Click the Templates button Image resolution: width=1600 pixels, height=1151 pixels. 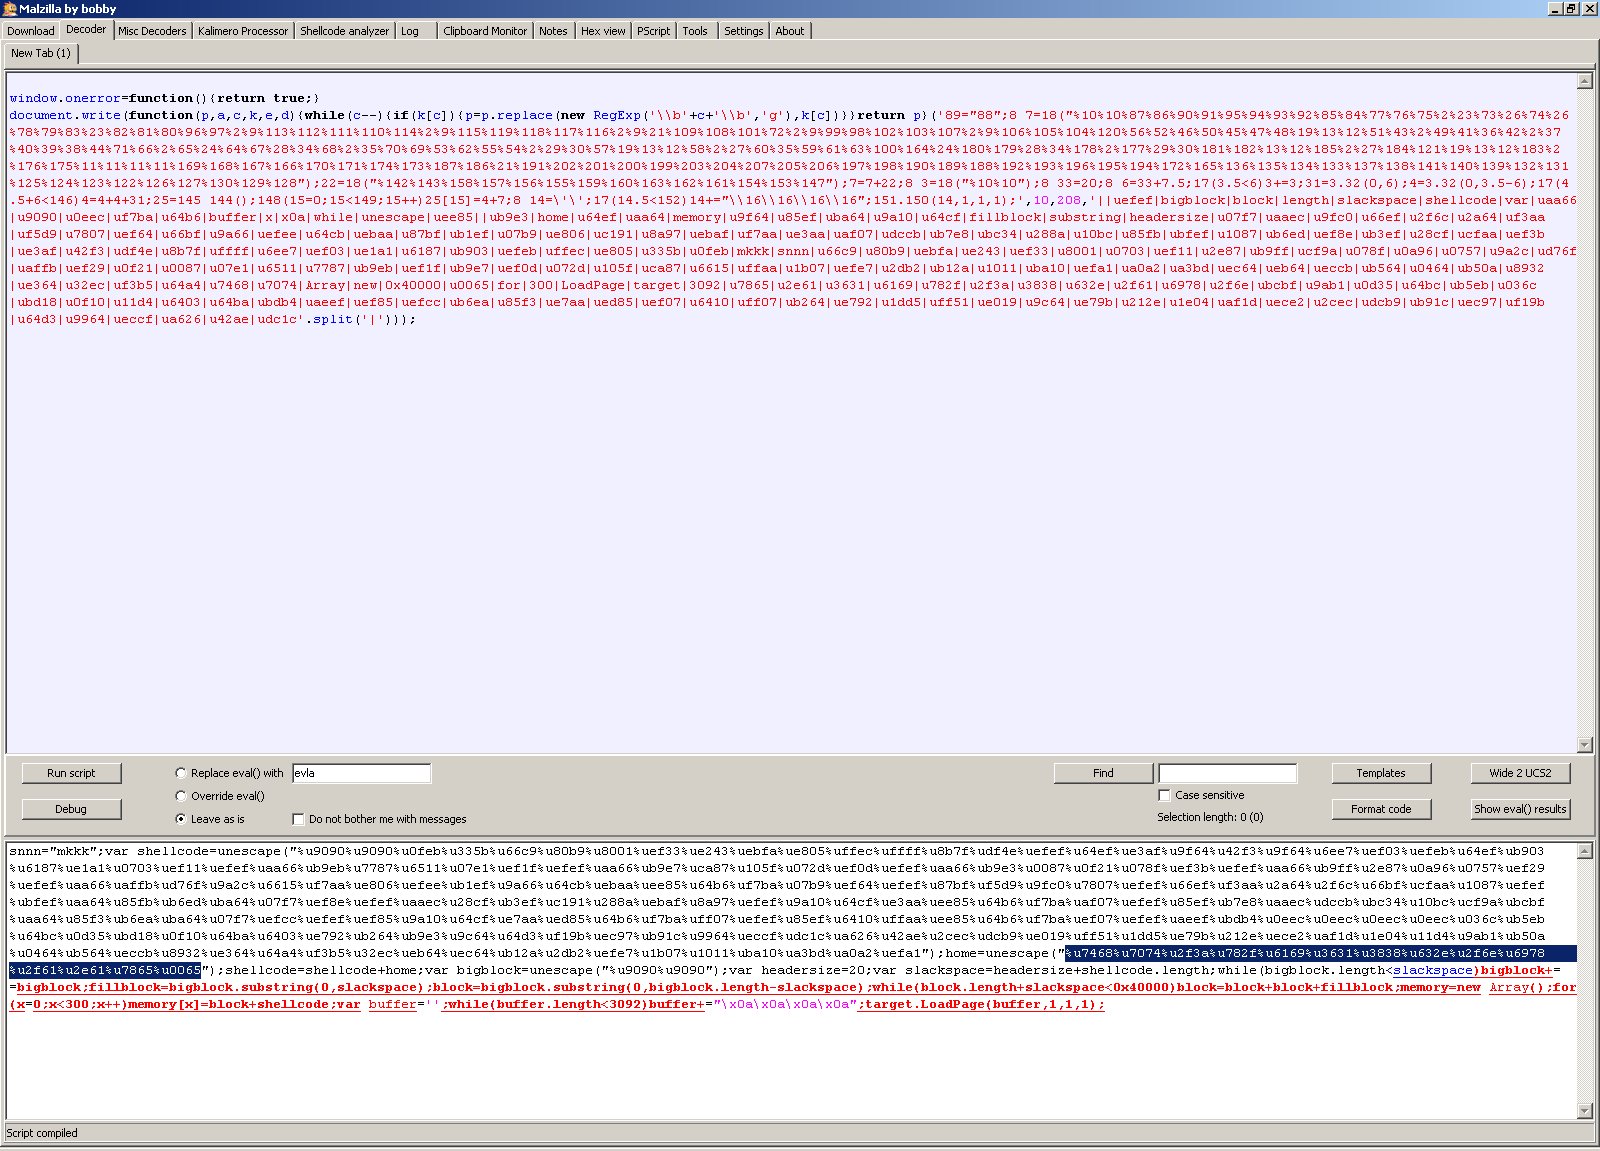coord(1381,773)
